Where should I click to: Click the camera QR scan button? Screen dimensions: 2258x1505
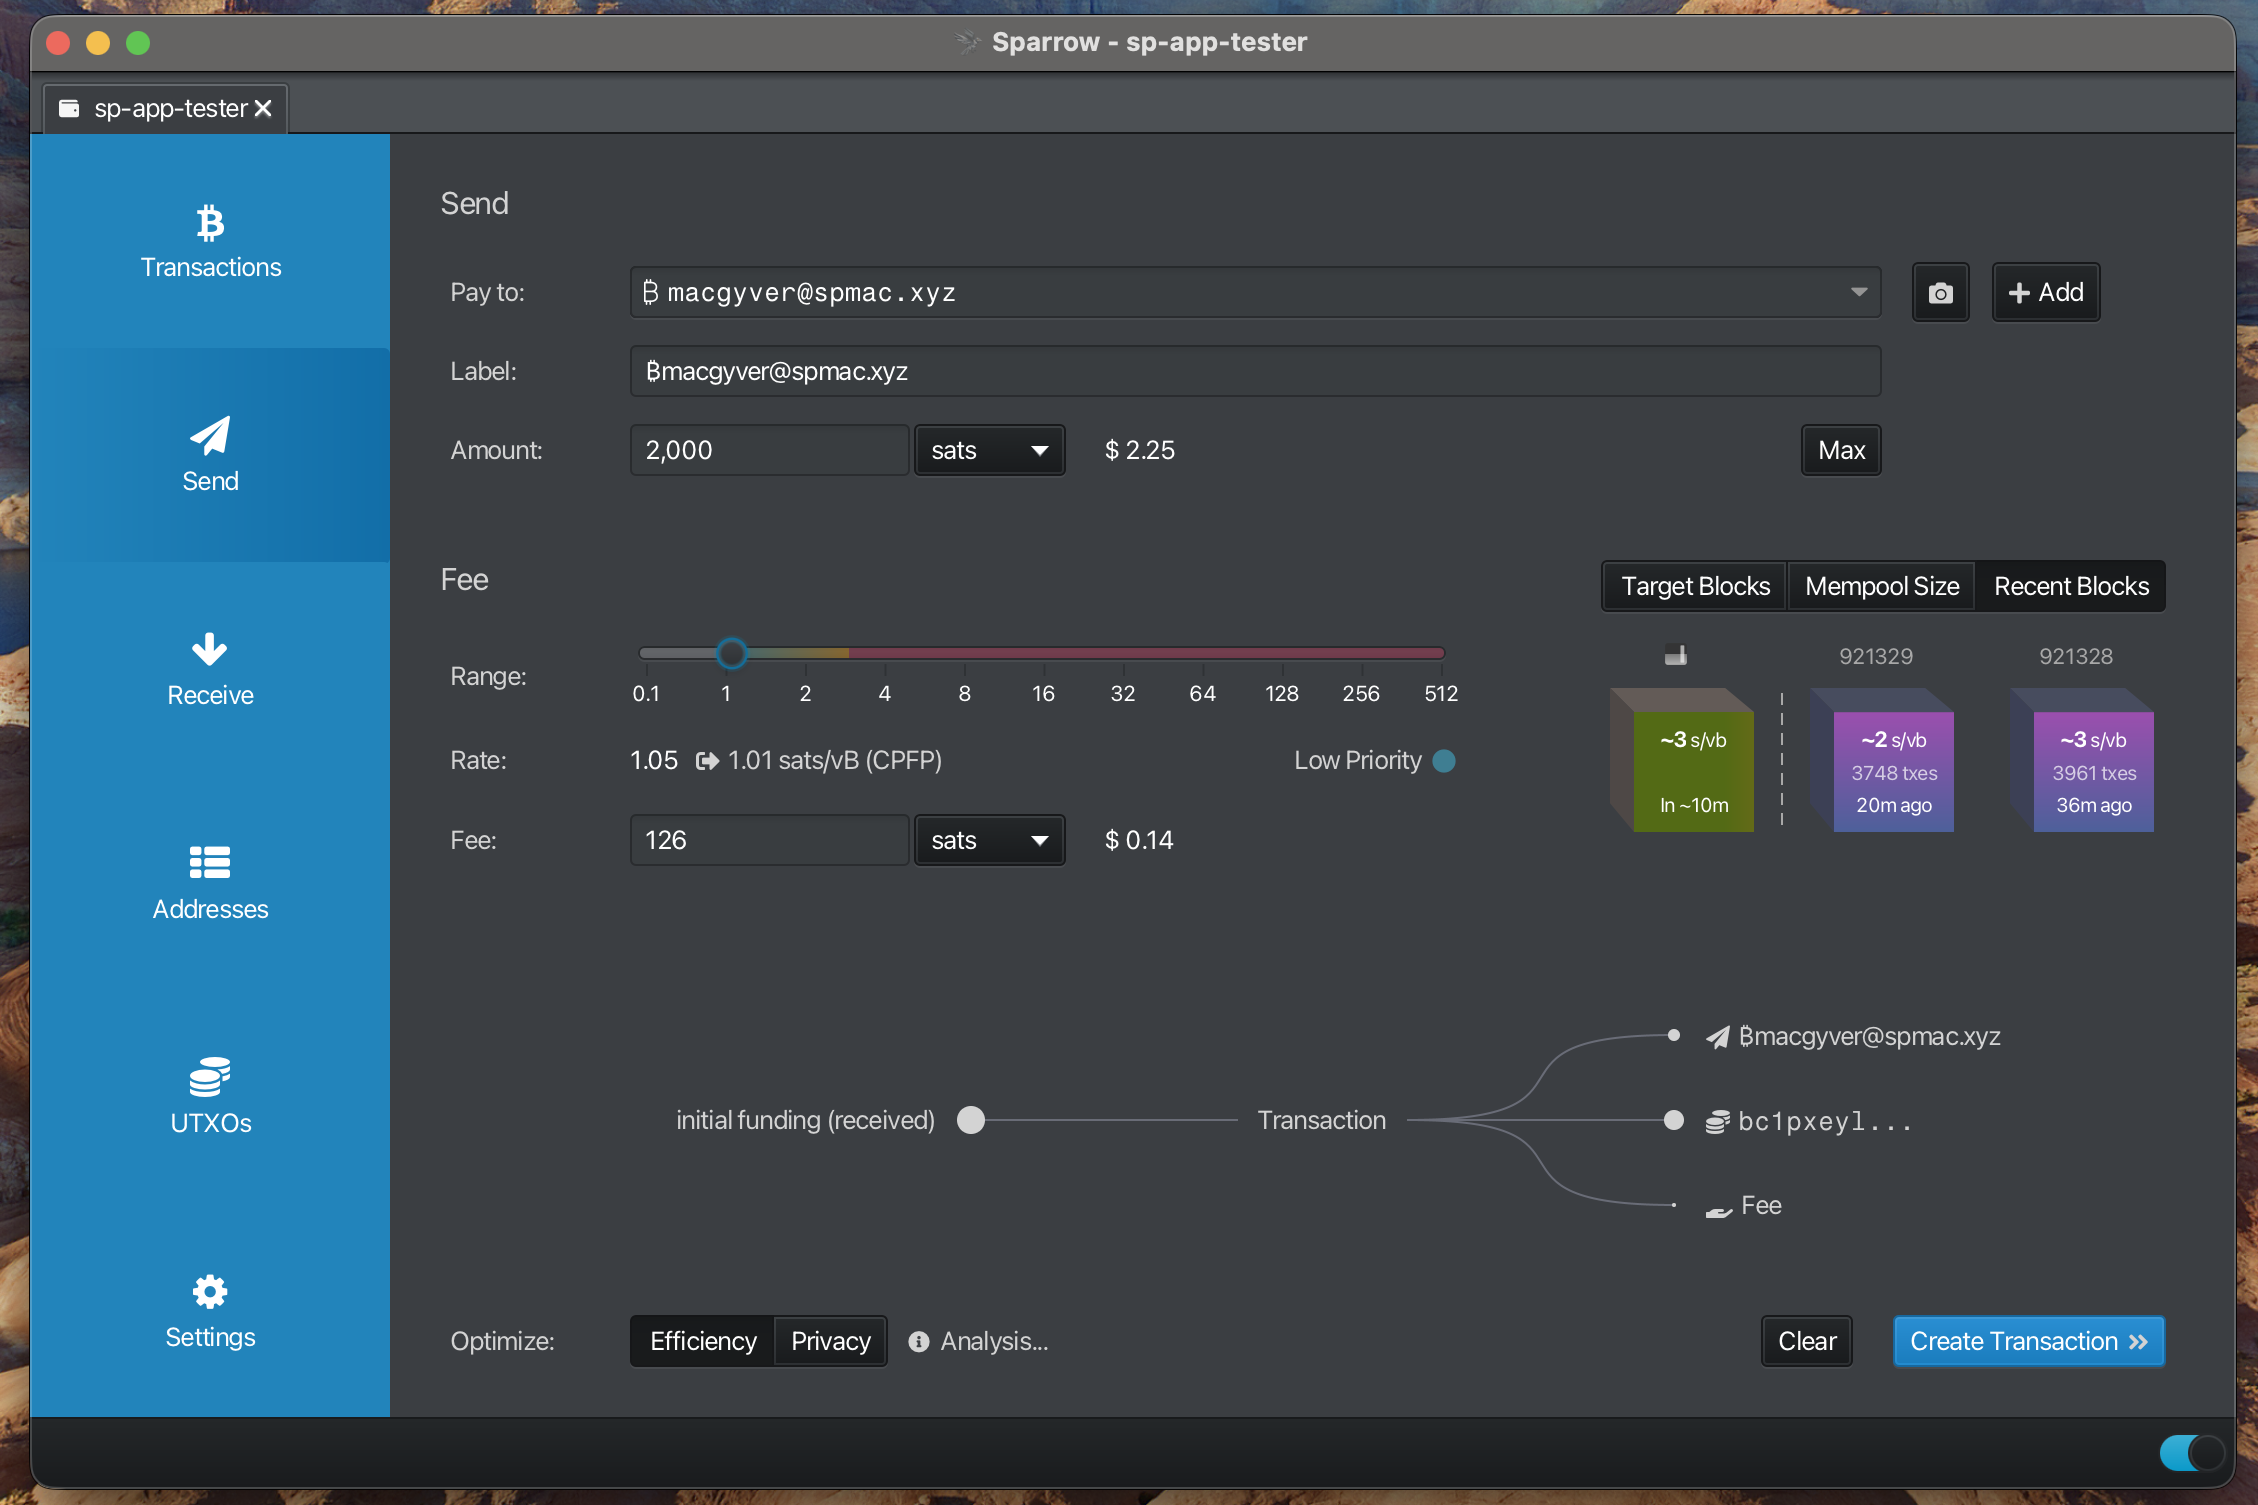pyautogui.click(x=1940, y=293)
